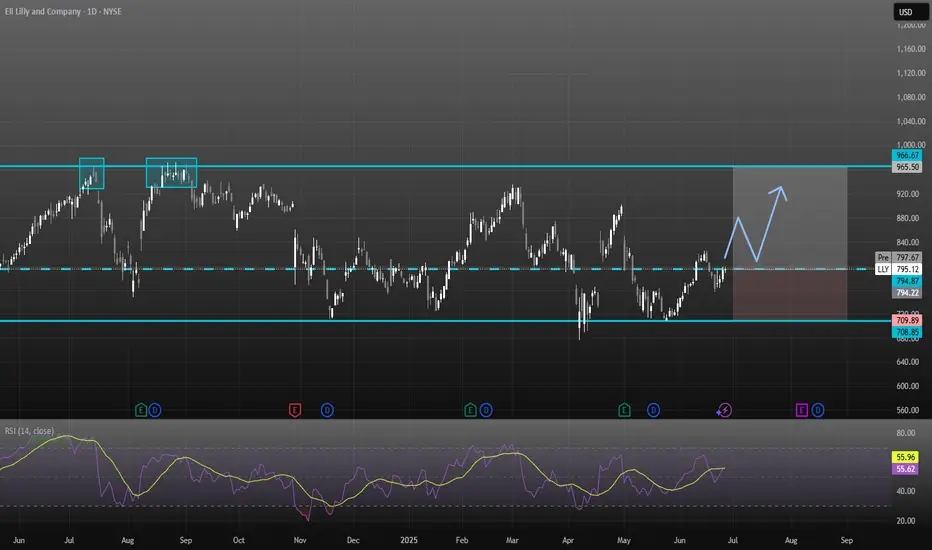Click the 1,160.00 price axis label

(911, 49)
